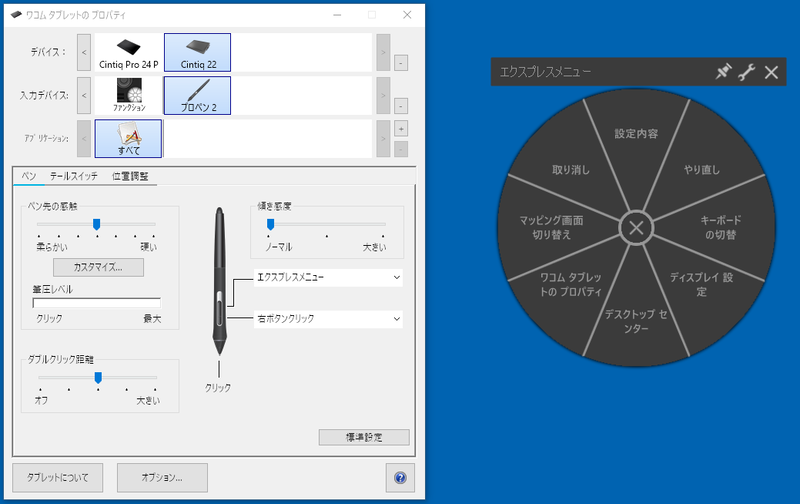The width and height of the screenshot is (800, 504).
Task: Click the オフ label under ダブルクリック距離
Action: click(41, 400)
